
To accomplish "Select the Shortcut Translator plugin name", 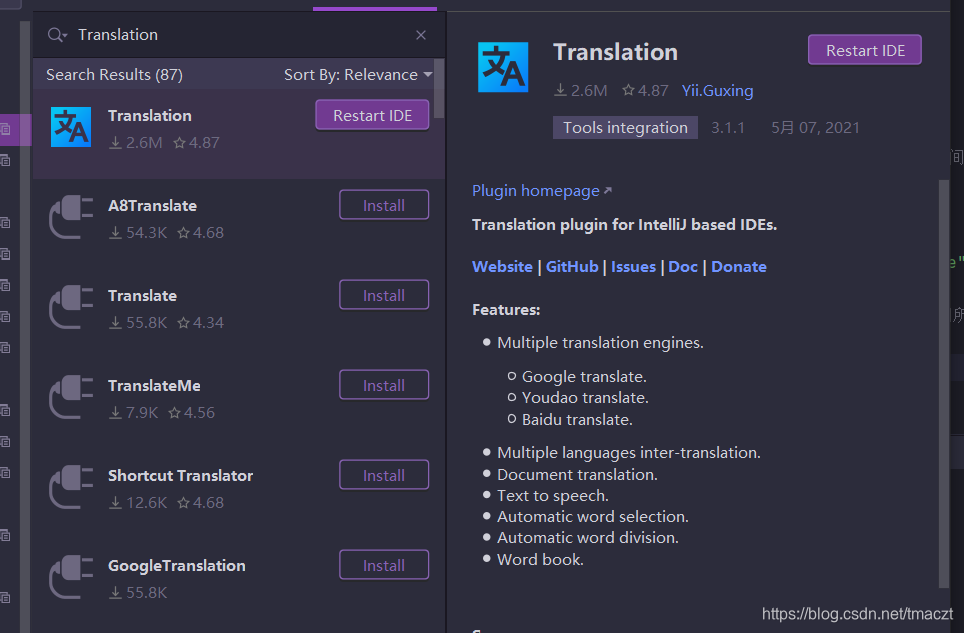I will coord(180,476).
